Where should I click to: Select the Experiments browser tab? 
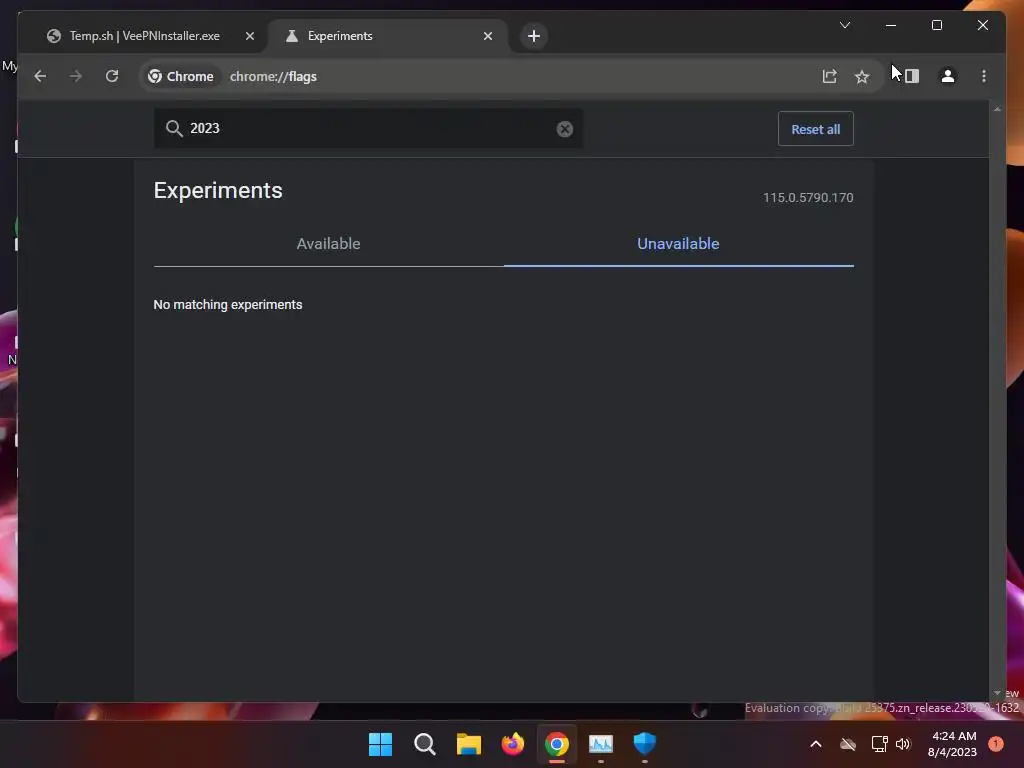388,36
